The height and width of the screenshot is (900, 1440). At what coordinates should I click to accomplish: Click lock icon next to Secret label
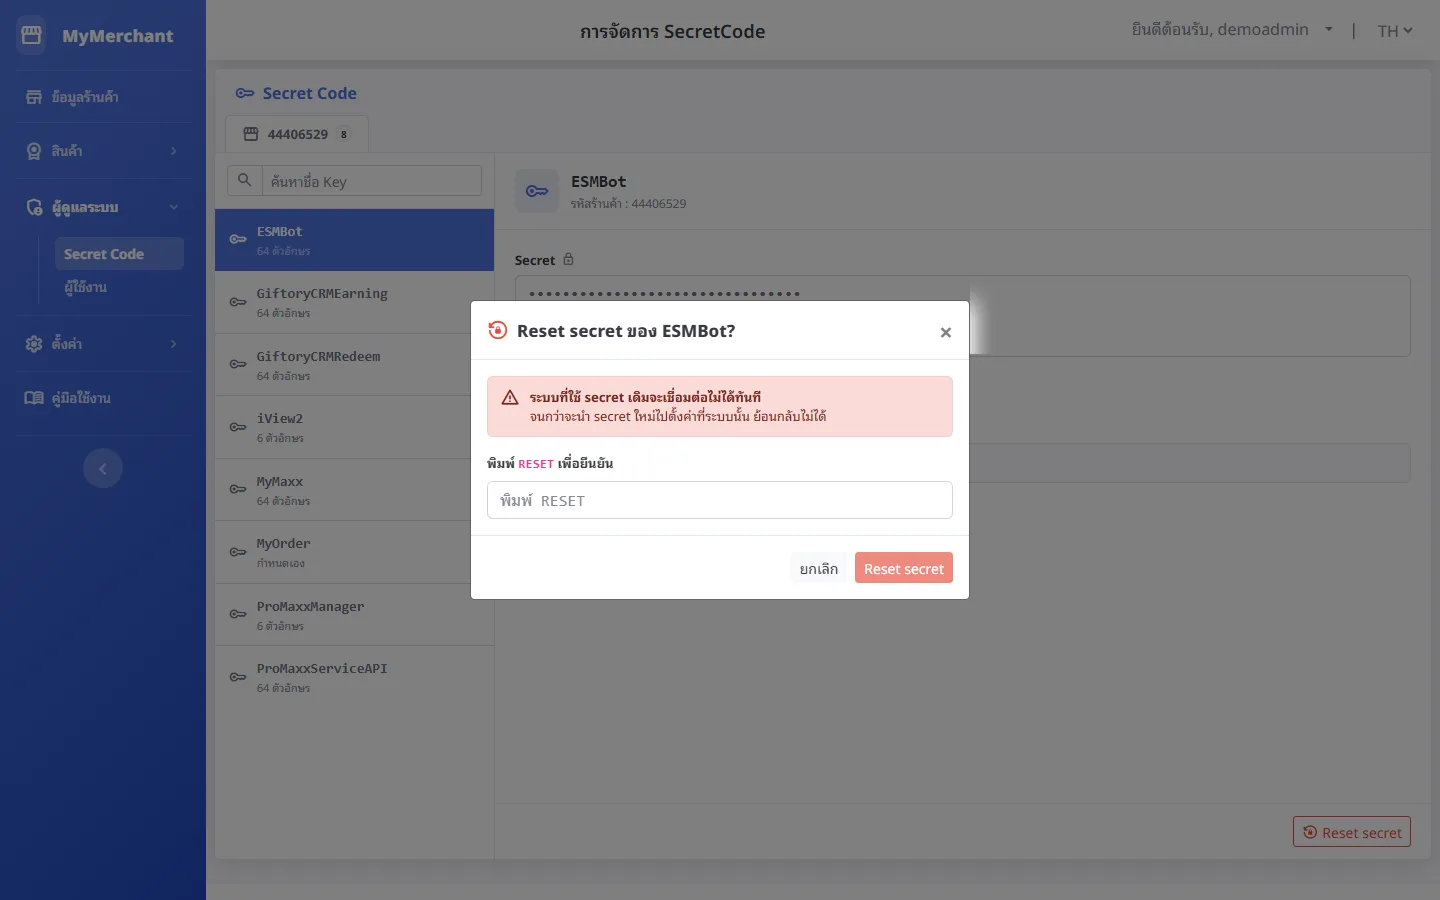coord(568,259)
